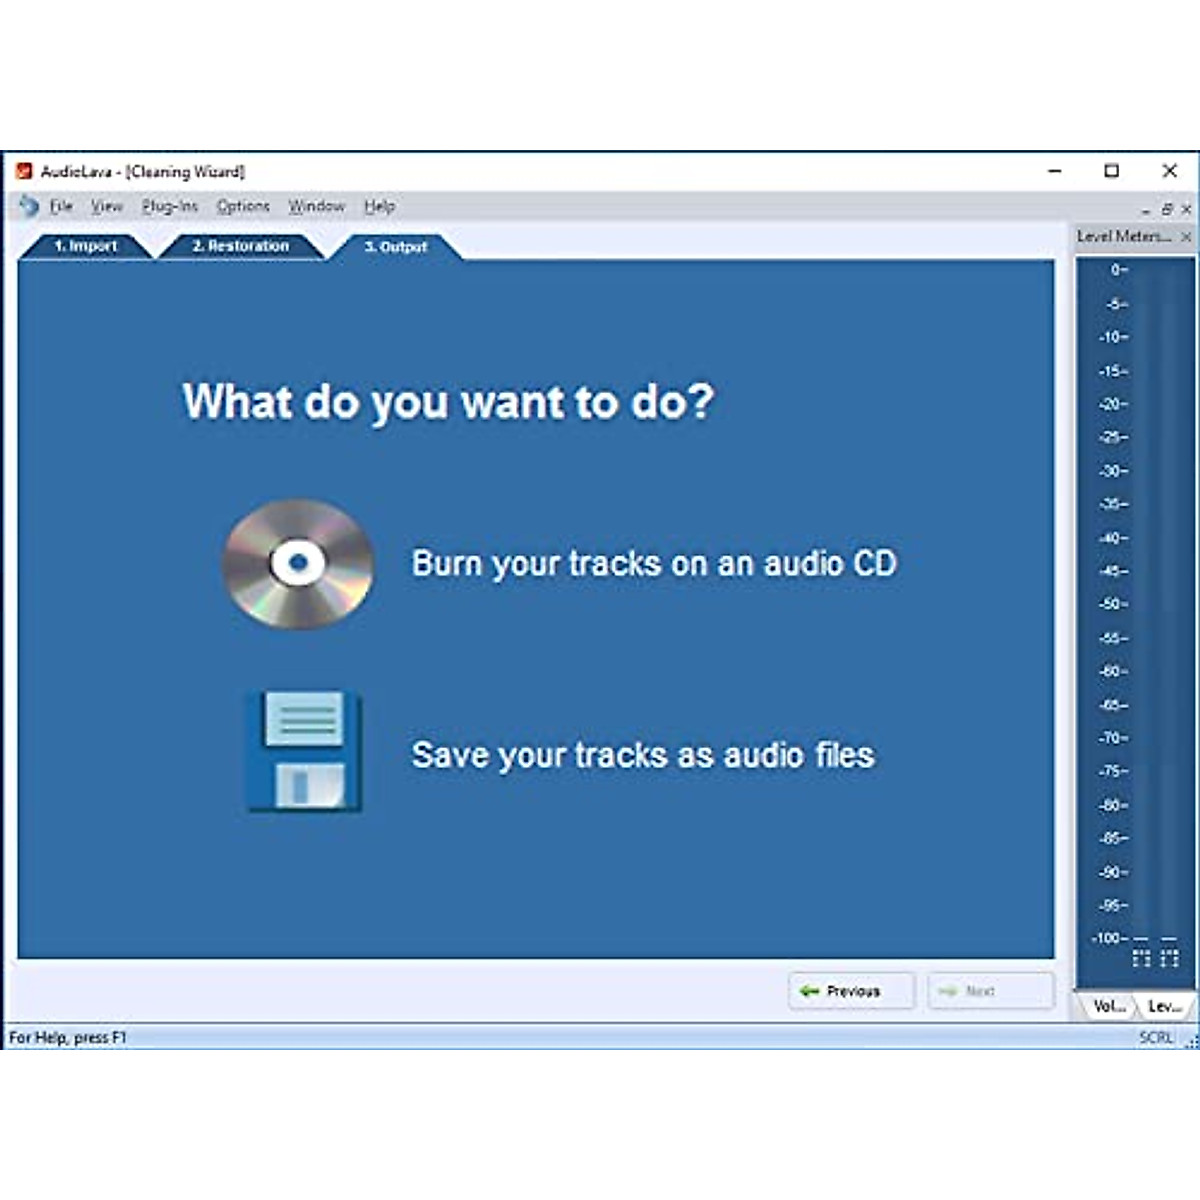1200x1200 pixels.
Task: Go to the 2. Restoration tab
Action: pyautogui.click(x=240, y=246)
